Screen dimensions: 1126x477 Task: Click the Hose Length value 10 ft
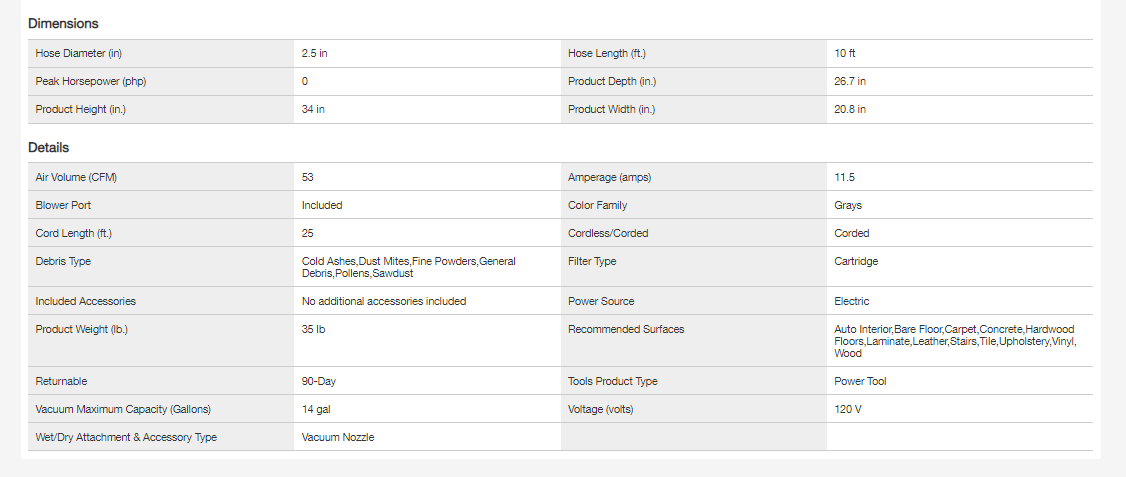(x=845, y=53)
